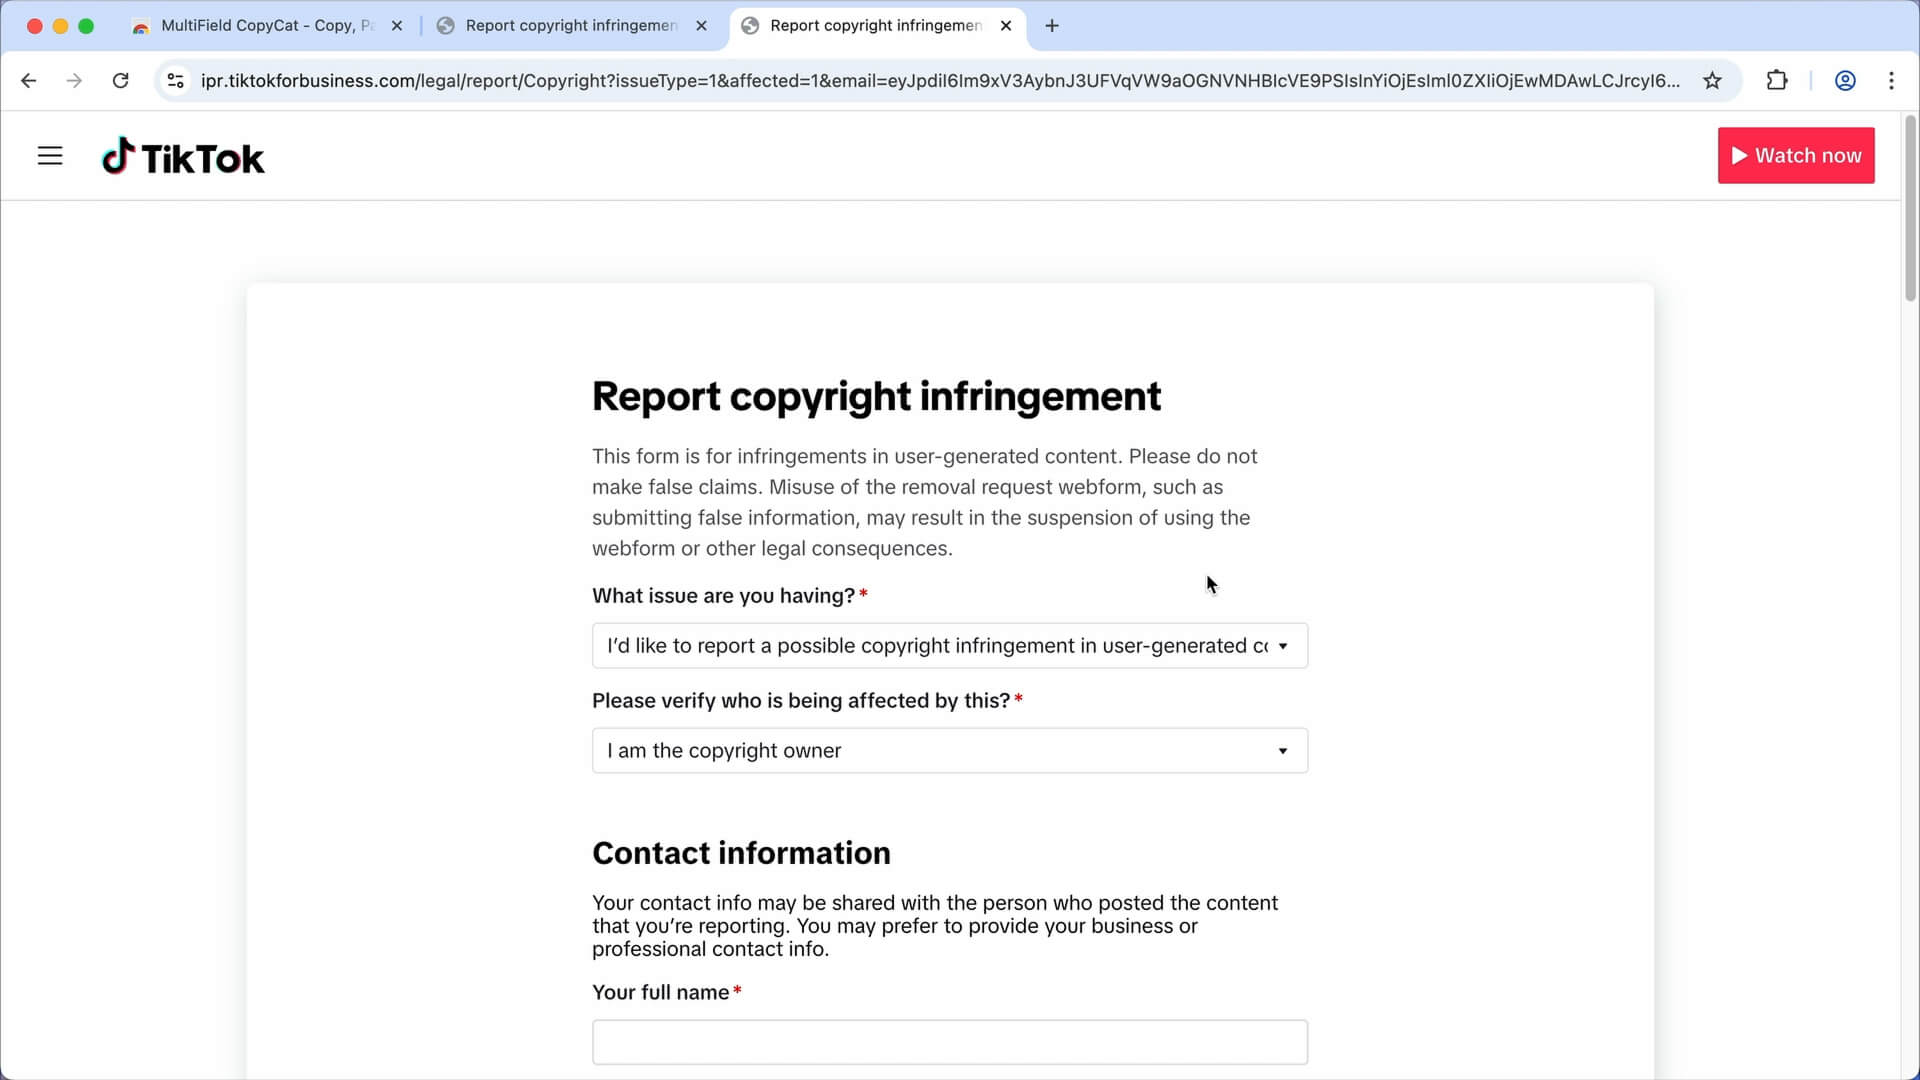Reload the current page

point(120,81)
